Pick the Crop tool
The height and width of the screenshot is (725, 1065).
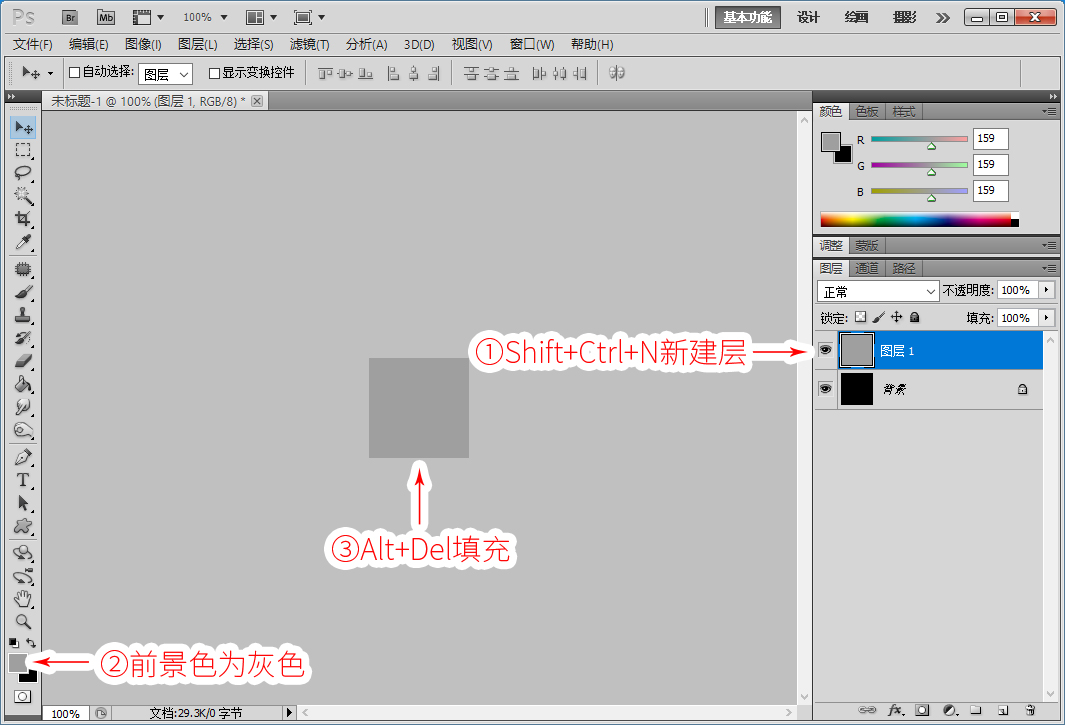coord(23,219)
